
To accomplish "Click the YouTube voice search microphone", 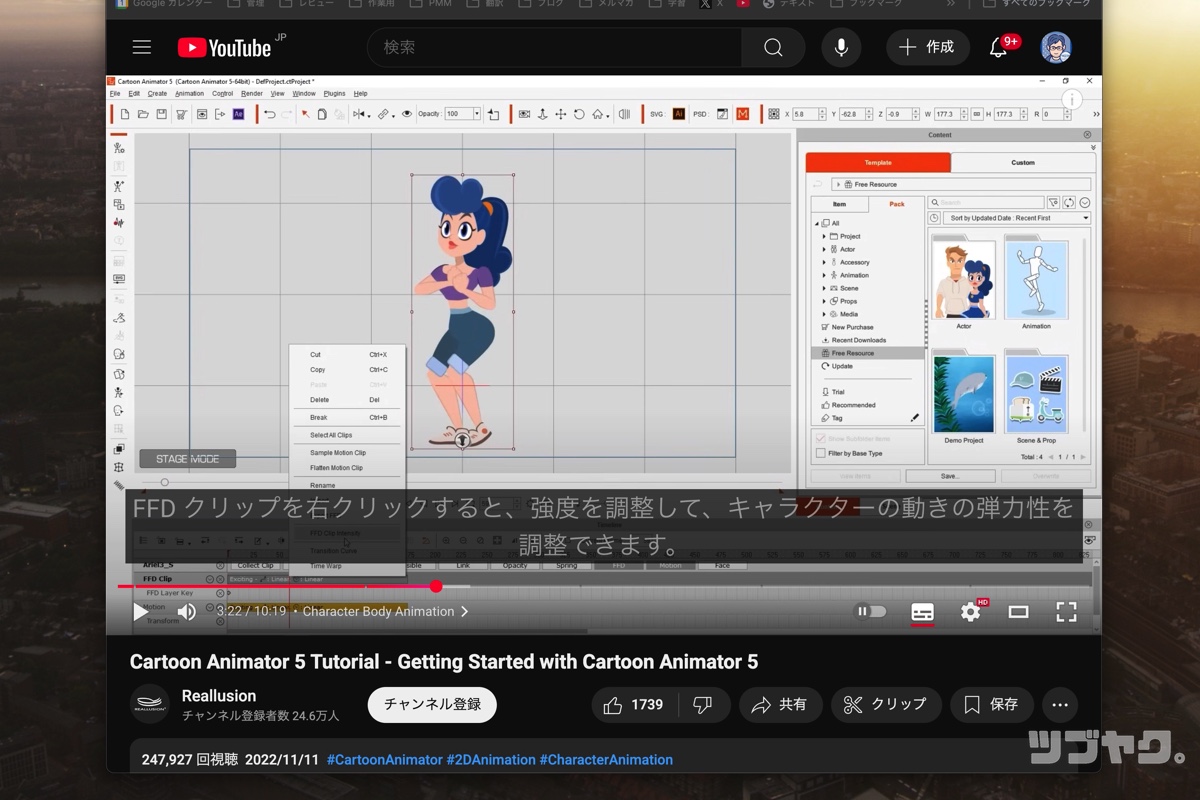I will pyautogui.click(x=841, y=47).
